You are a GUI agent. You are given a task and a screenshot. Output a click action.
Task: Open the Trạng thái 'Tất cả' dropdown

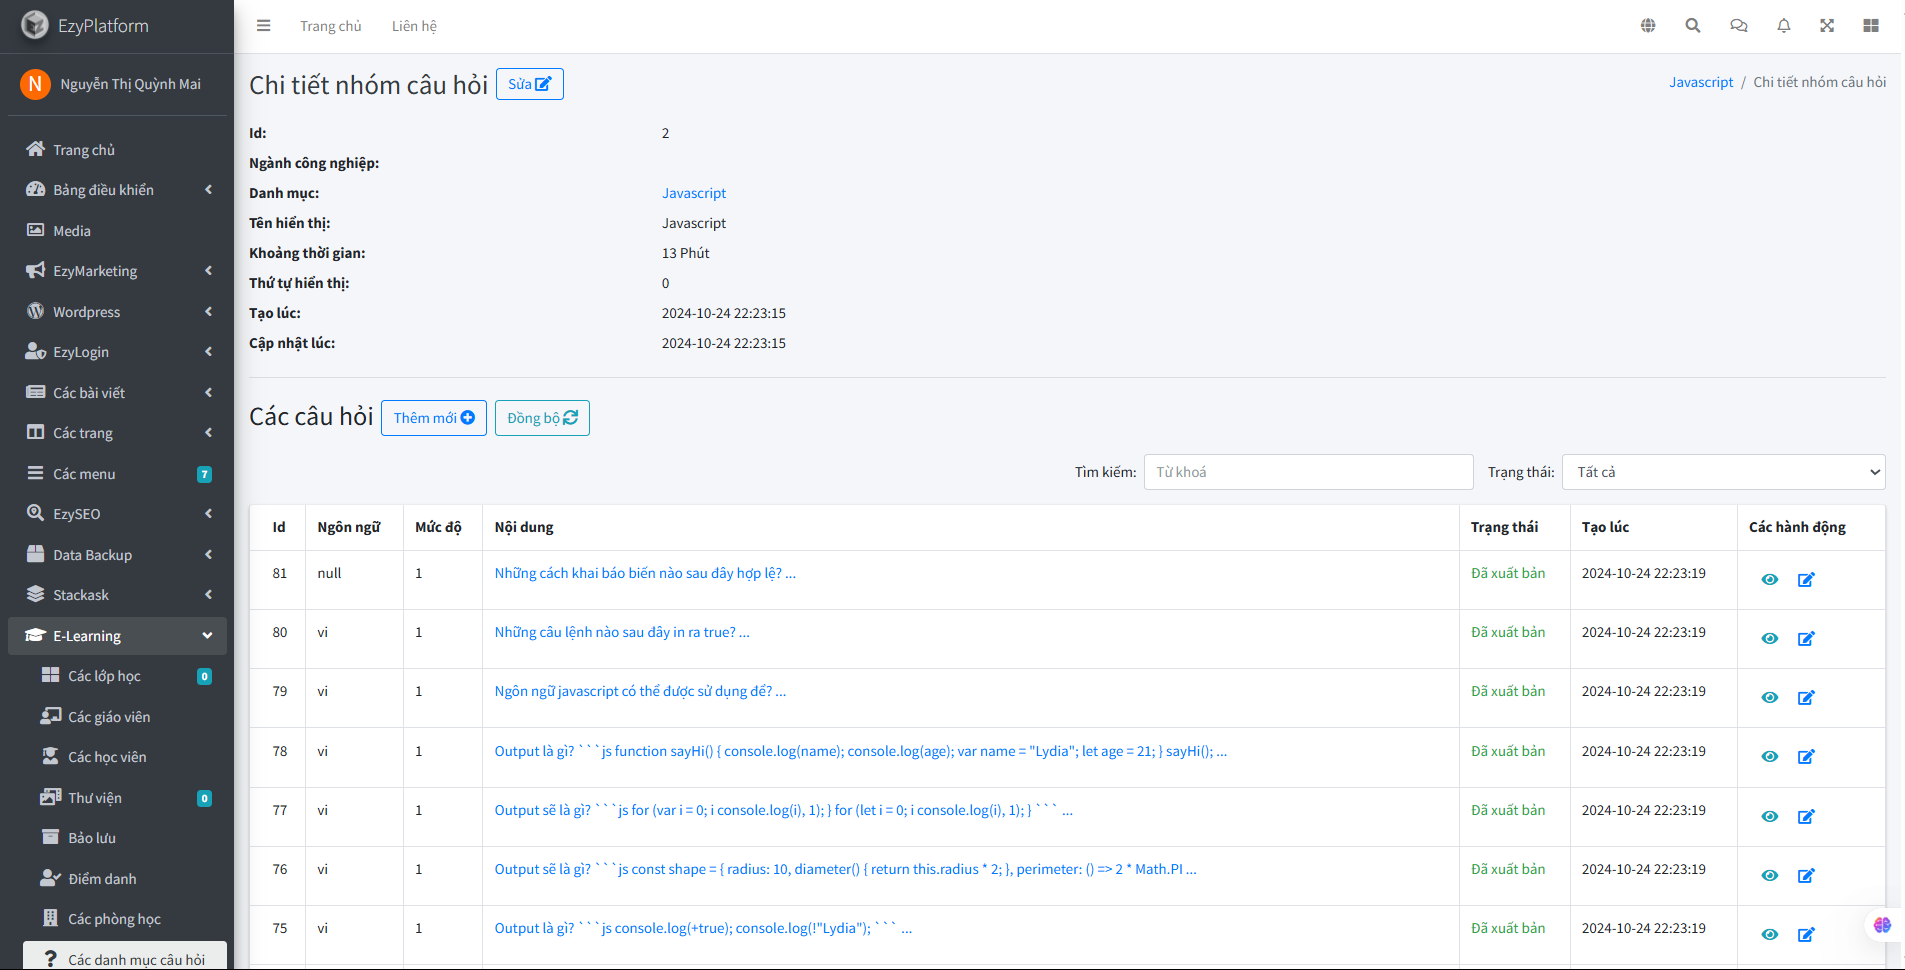click(x=1723, y=472)
